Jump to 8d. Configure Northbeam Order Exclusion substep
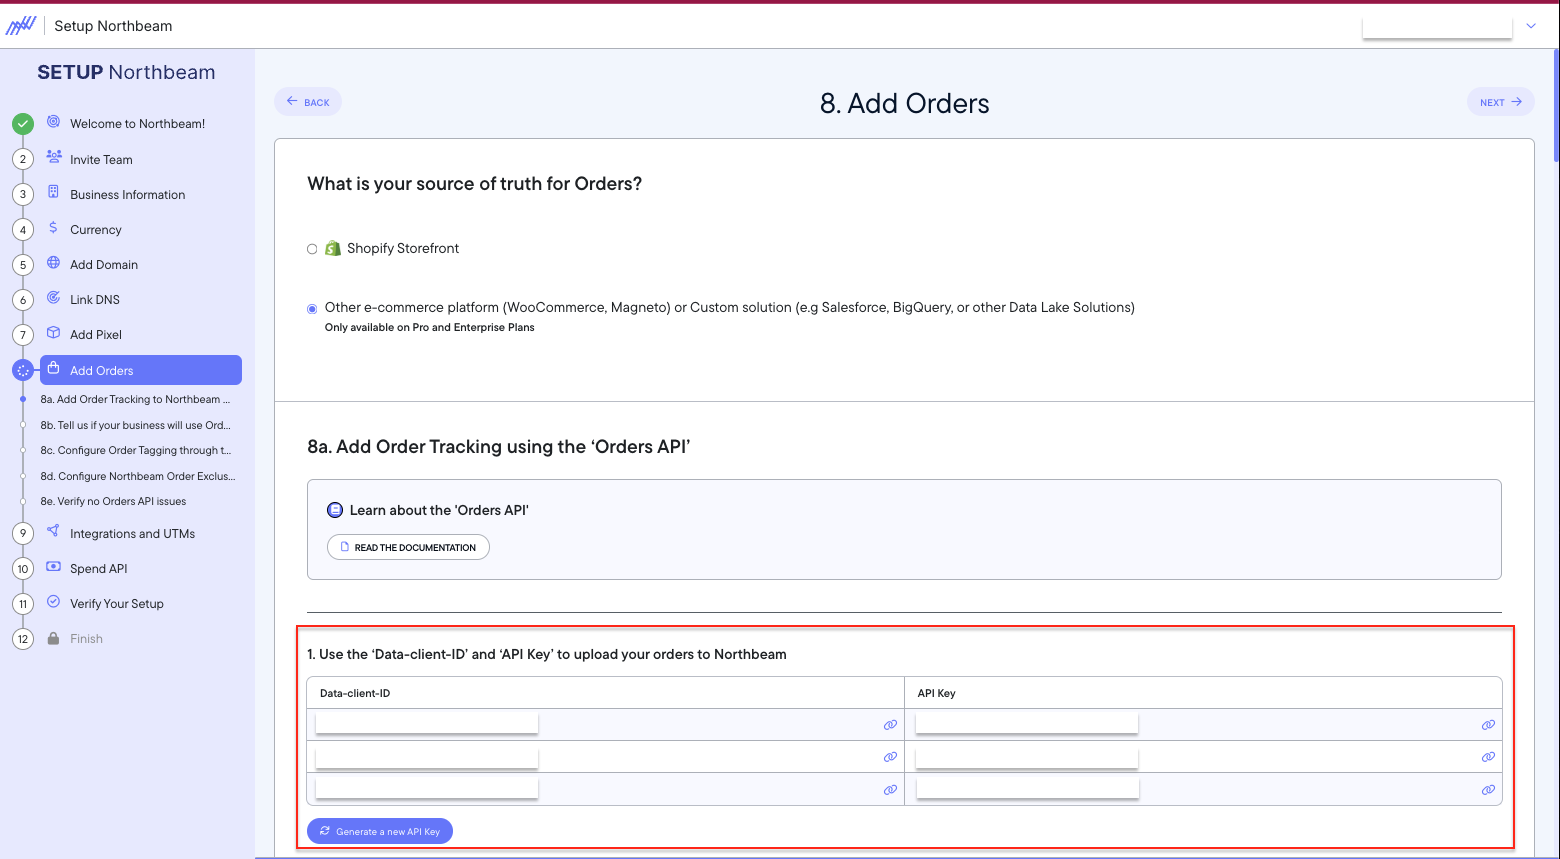Image resolution: width=1560 pixels, height=859 pixels. coord(138,476)
